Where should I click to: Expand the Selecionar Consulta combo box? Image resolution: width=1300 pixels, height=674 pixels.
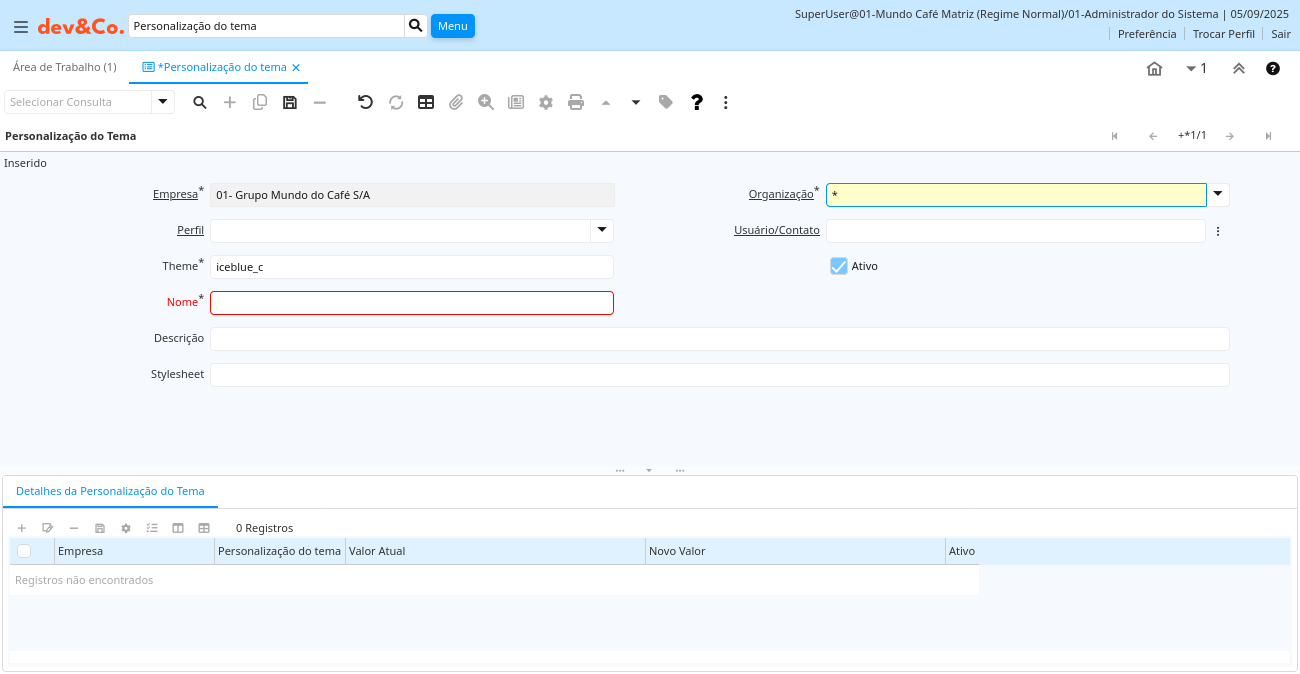click(x=163, y=102)
